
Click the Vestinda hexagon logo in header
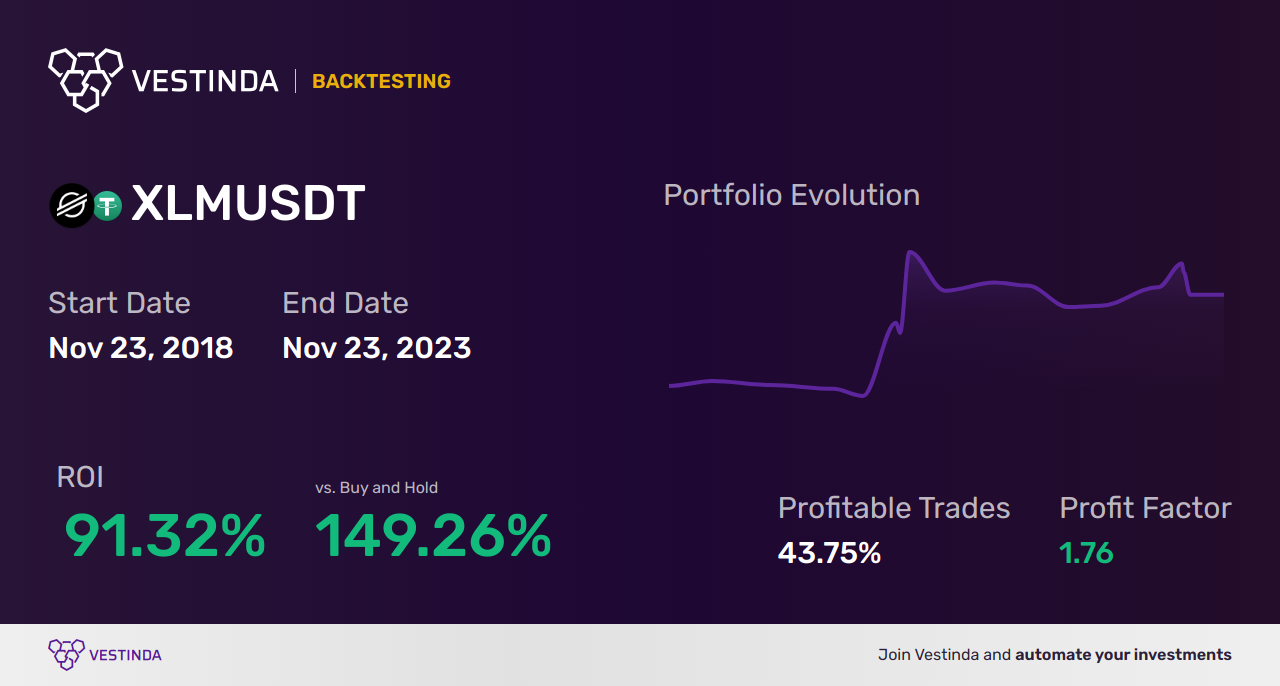(x=86, y=79)
